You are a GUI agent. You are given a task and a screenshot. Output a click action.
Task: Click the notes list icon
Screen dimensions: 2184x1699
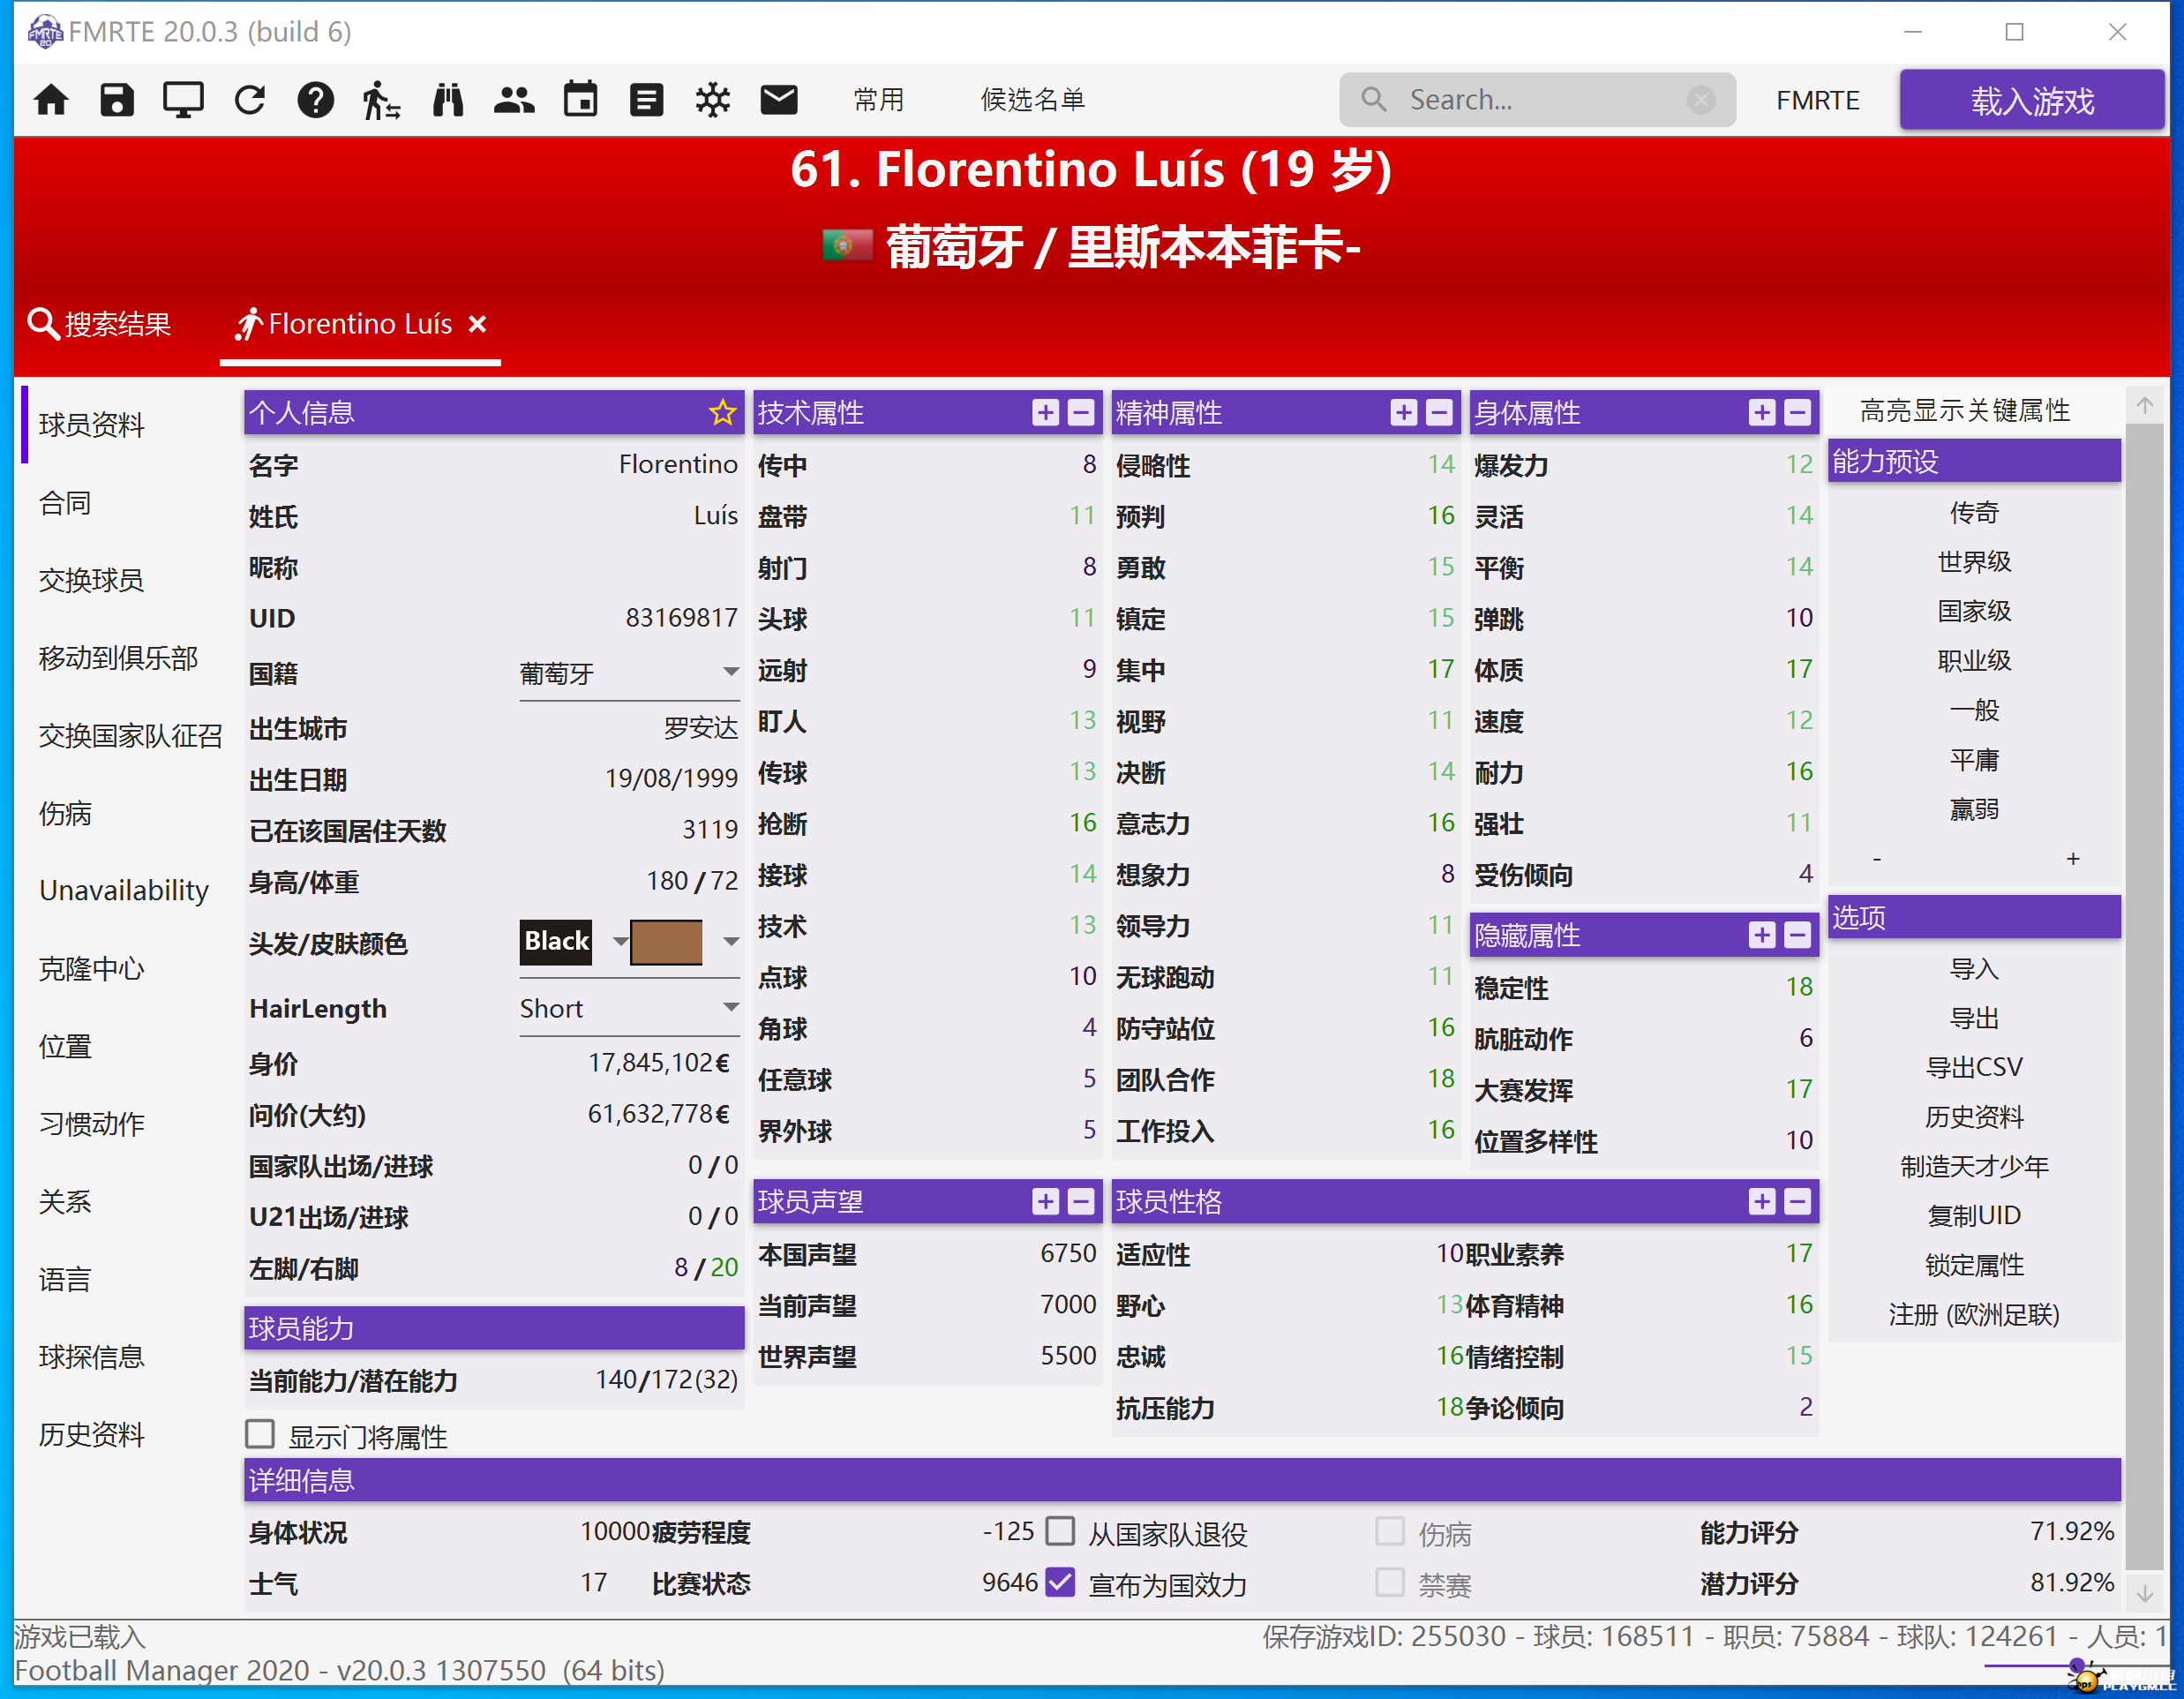(x=646, y=100)
